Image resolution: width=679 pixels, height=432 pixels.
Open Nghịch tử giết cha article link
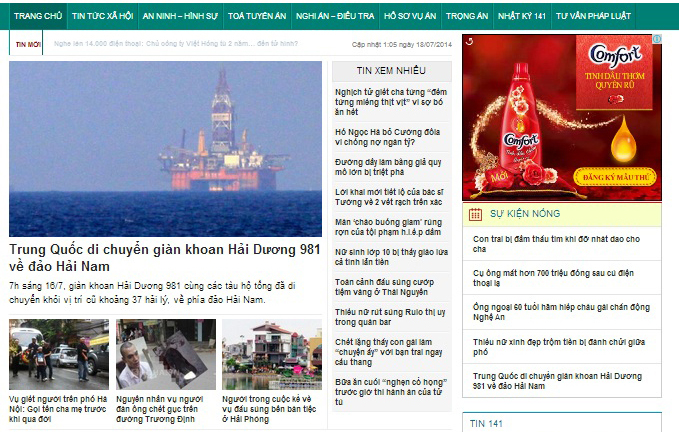(x=391, y=102)
